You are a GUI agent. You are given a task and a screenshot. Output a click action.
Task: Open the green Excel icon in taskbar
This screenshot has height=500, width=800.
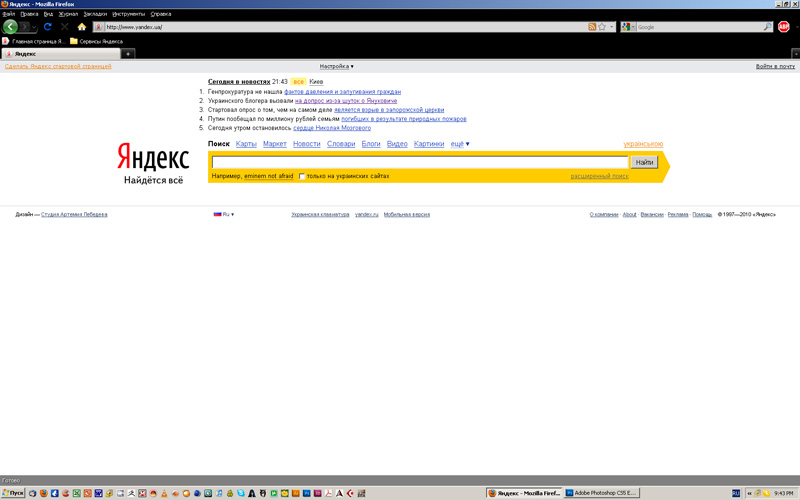(77, 493)
